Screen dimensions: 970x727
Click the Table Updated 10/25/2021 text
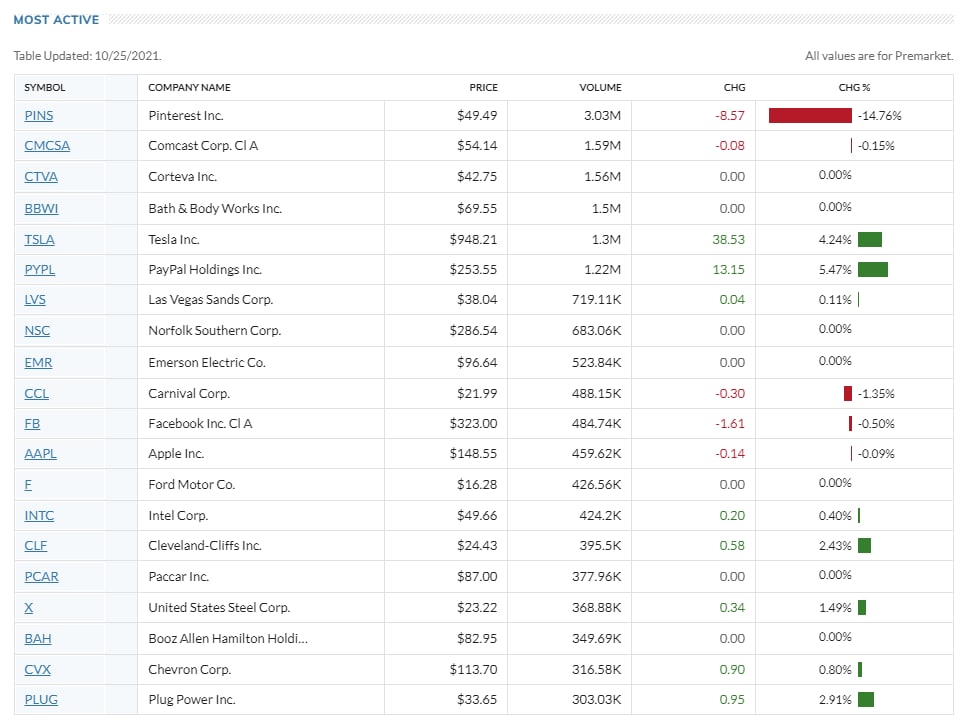coord(87,56)
